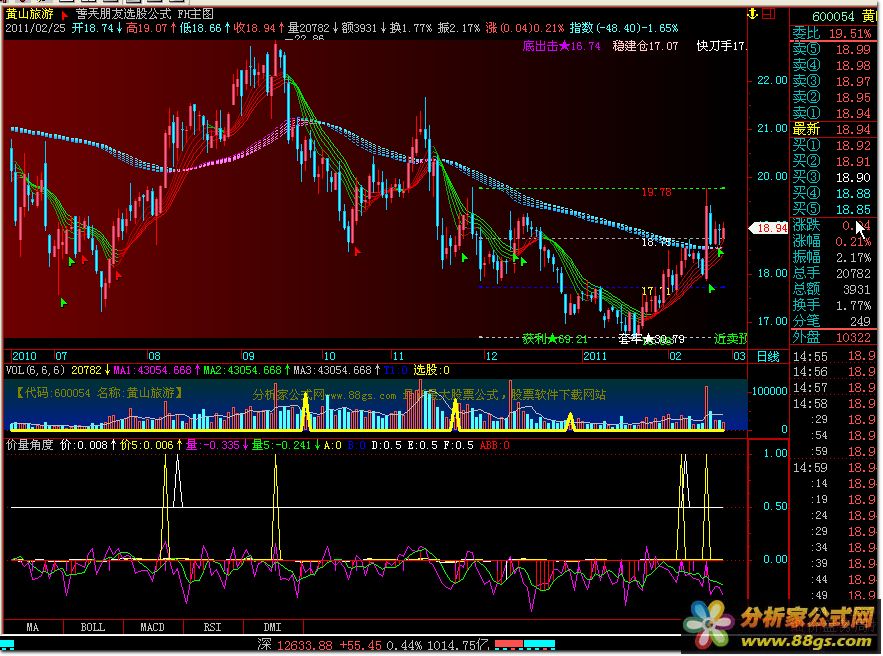883x656 pixels.
Task: Click the red flag icon beside 黄山旅游
Action: point(64,14)
